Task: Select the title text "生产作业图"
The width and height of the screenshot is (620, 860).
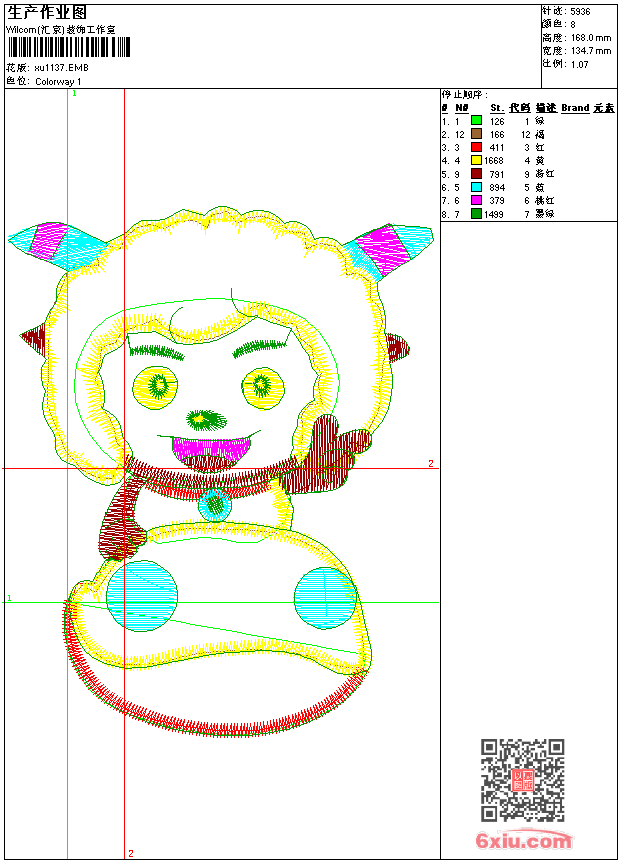Action: (x=47, y=13)
